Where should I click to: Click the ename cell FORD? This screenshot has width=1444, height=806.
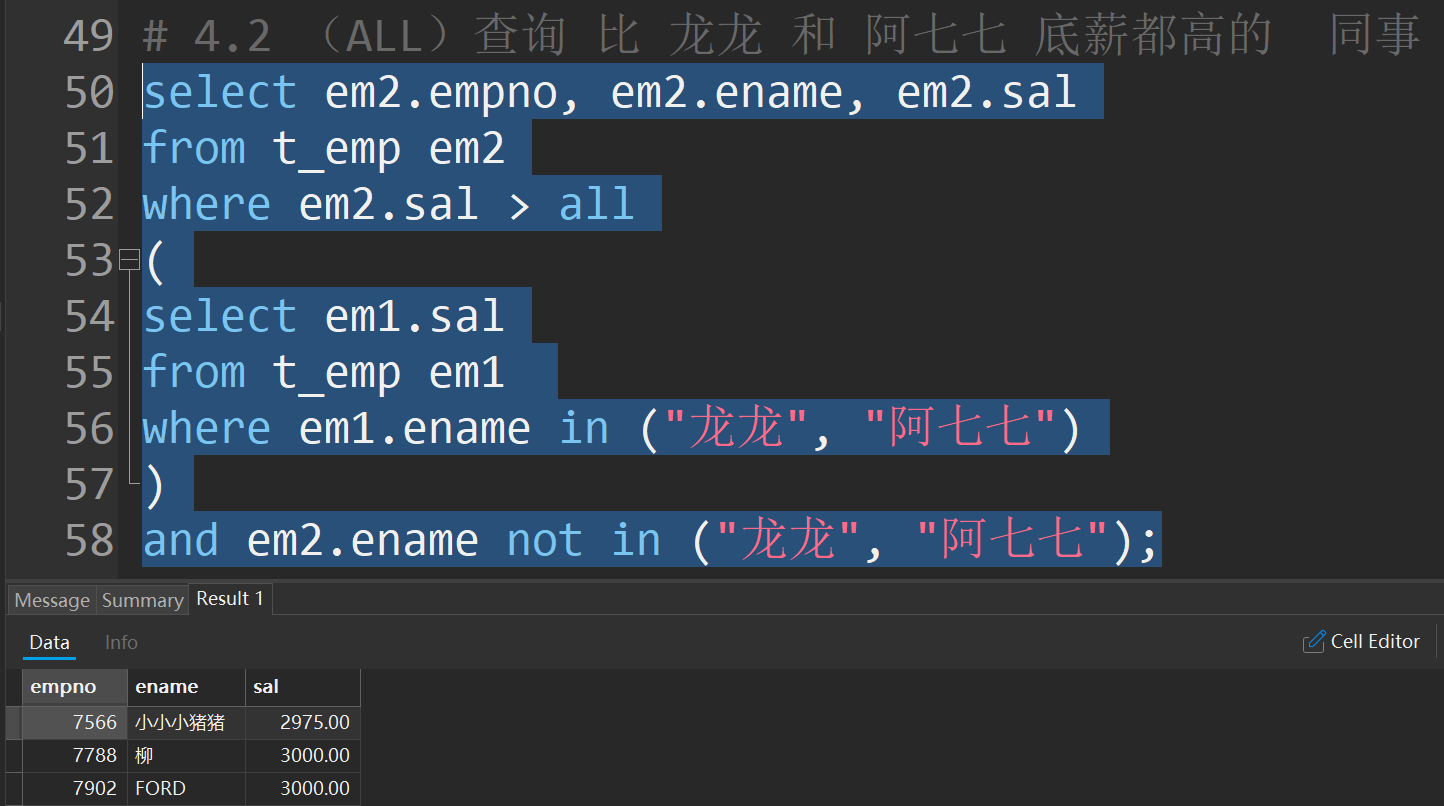coord(186,788)
